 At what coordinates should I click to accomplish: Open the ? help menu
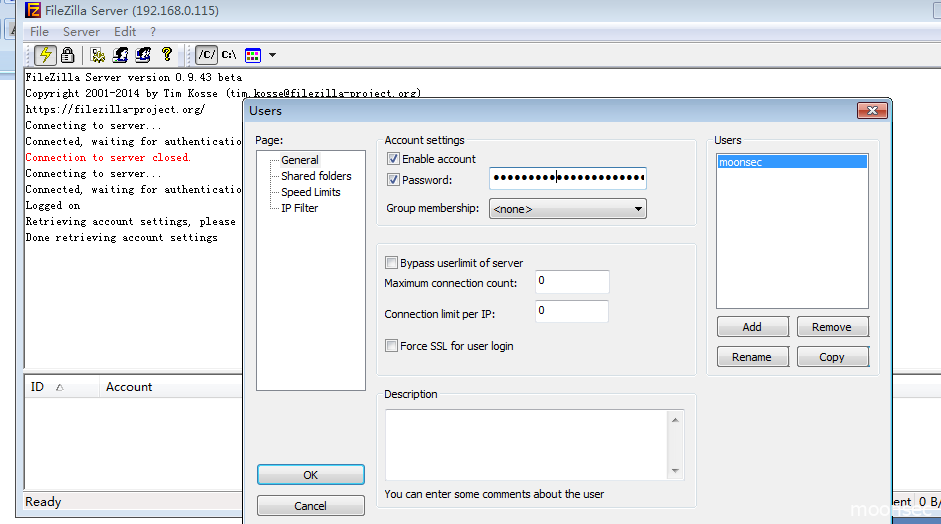[153, 32]
